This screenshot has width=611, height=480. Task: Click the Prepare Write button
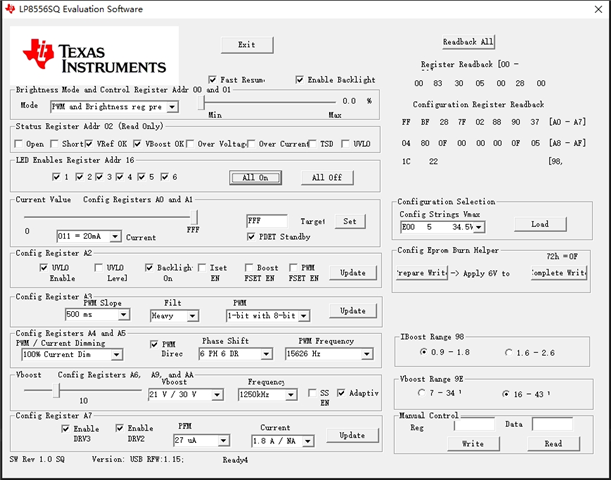click(422, 273)
